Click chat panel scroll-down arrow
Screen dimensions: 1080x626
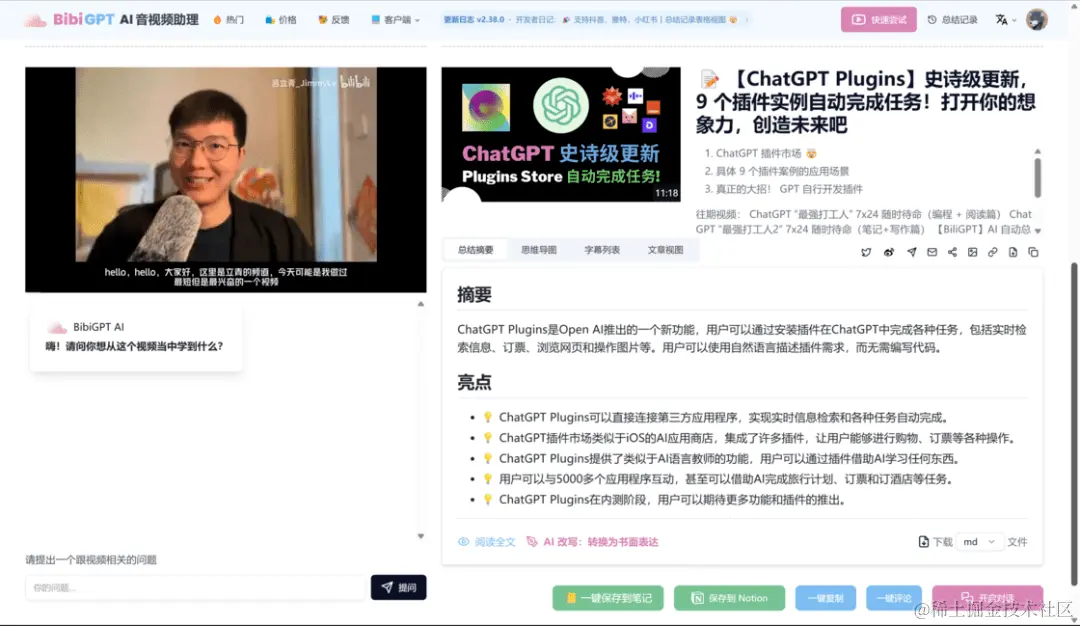coord(421,536)
